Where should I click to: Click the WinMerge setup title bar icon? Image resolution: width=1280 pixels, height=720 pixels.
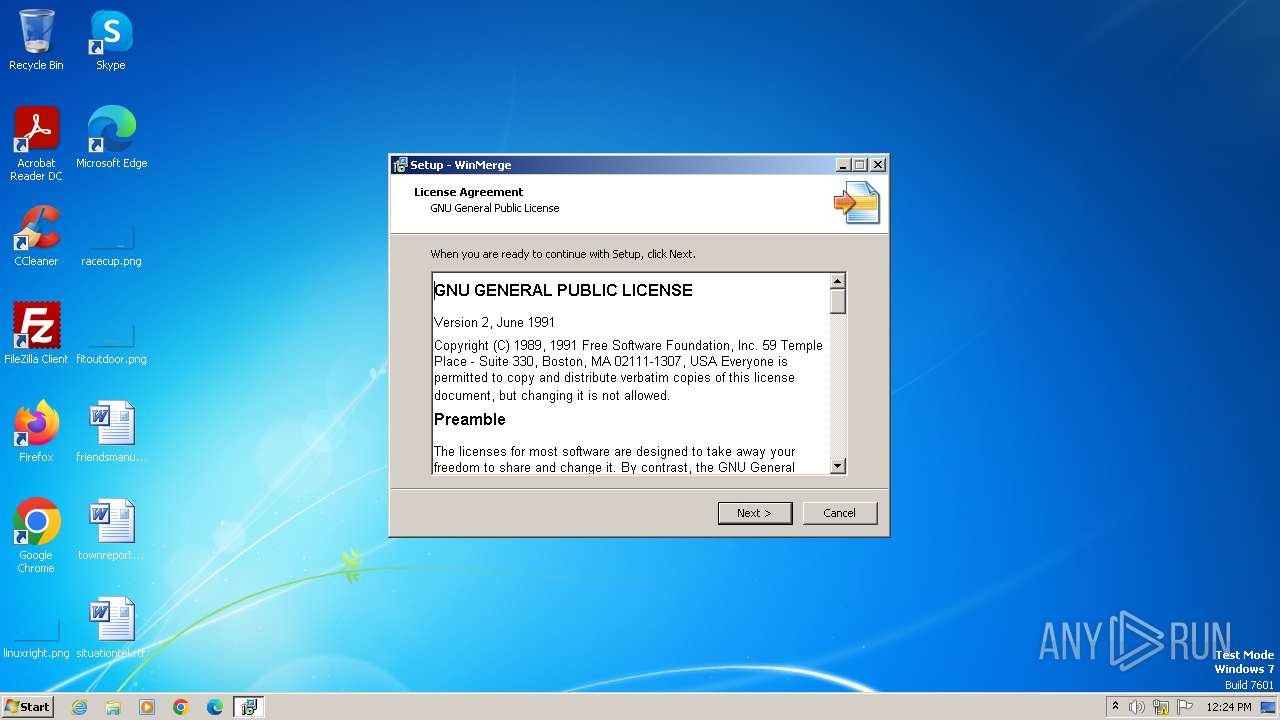tap(400, 165)
